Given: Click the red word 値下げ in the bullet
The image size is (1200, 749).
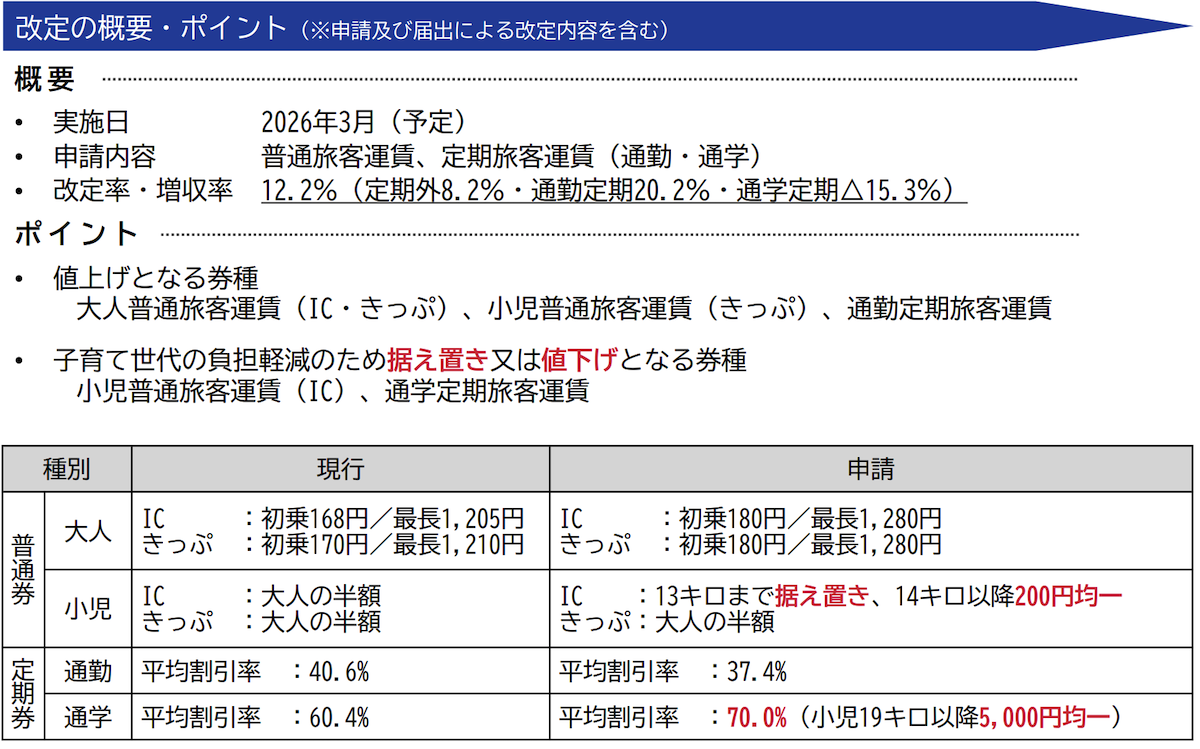Looking at the screenshot, I should click(579, 360).
